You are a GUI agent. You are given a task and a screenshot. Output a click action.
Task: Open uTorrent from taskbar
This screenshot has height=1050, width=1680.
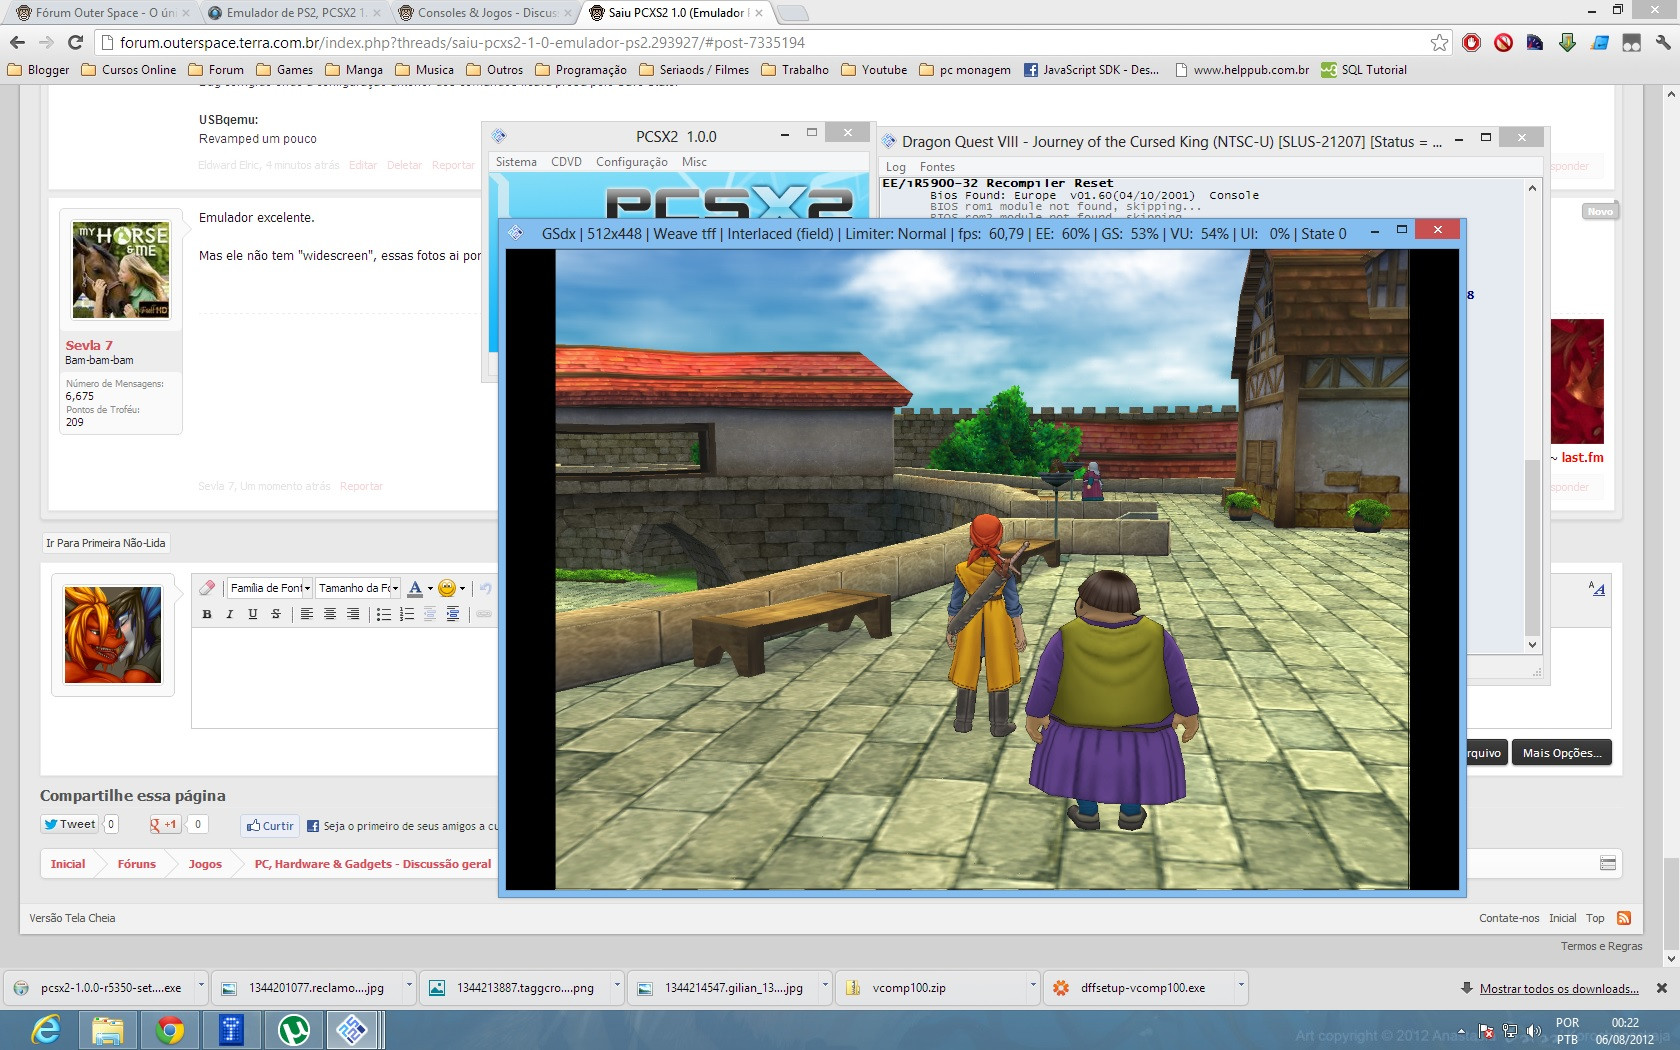click(x=293, y=1029)
